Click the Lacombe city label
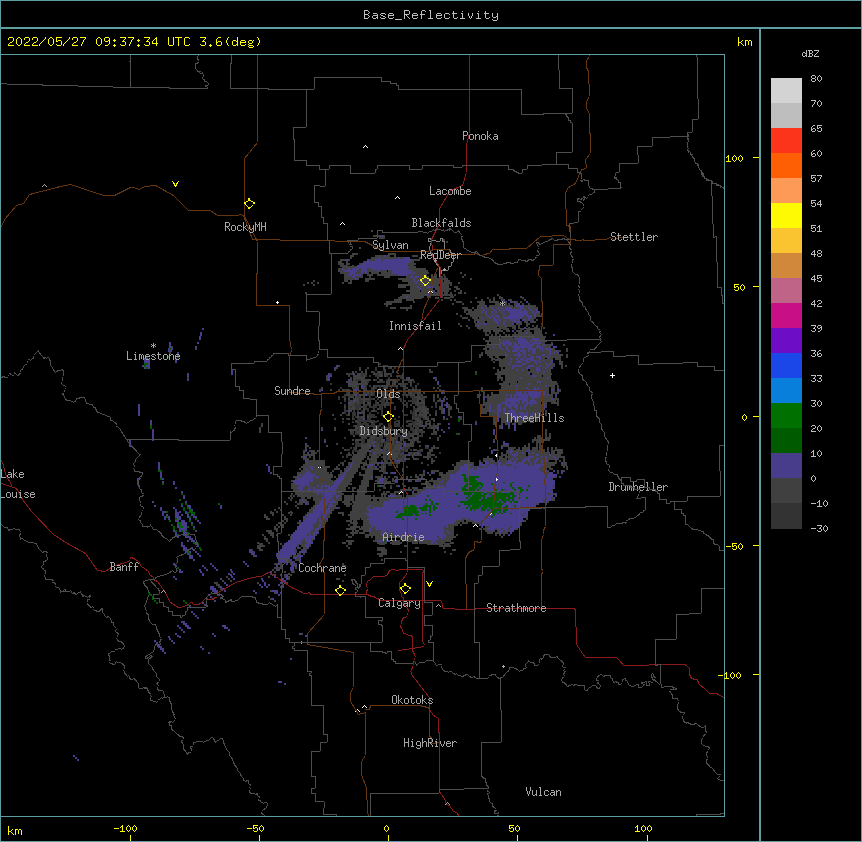Image resolution: width=862 pixels, height=842 pixels. (x=450, y=191)
